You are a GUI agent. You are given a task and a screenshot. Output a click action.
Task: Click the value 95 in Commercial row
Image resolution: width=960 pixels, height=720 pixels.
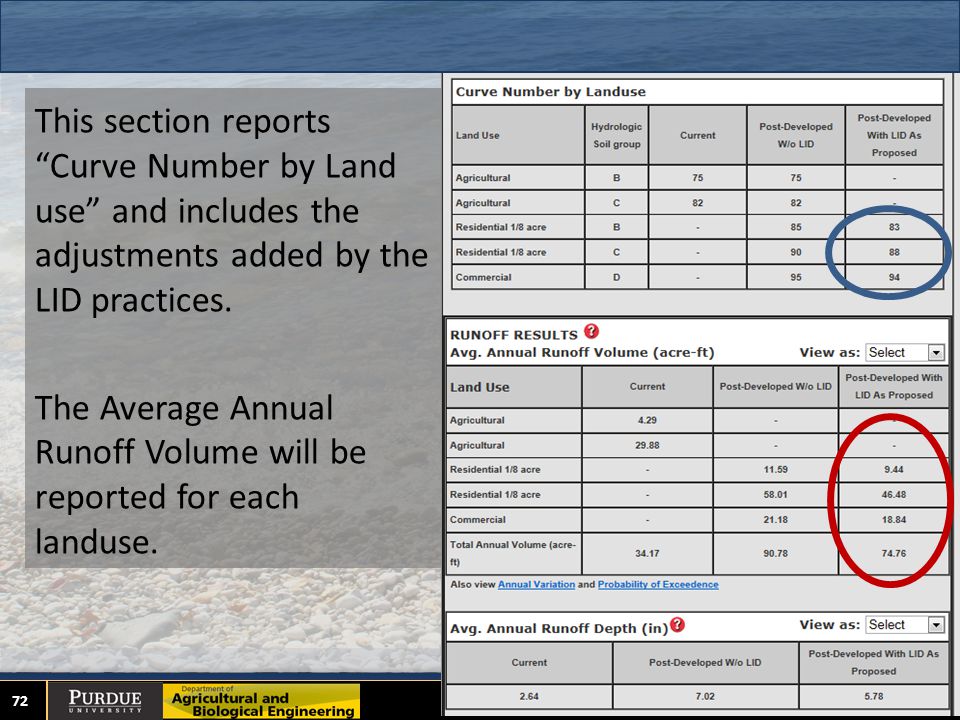click(796, 277)
